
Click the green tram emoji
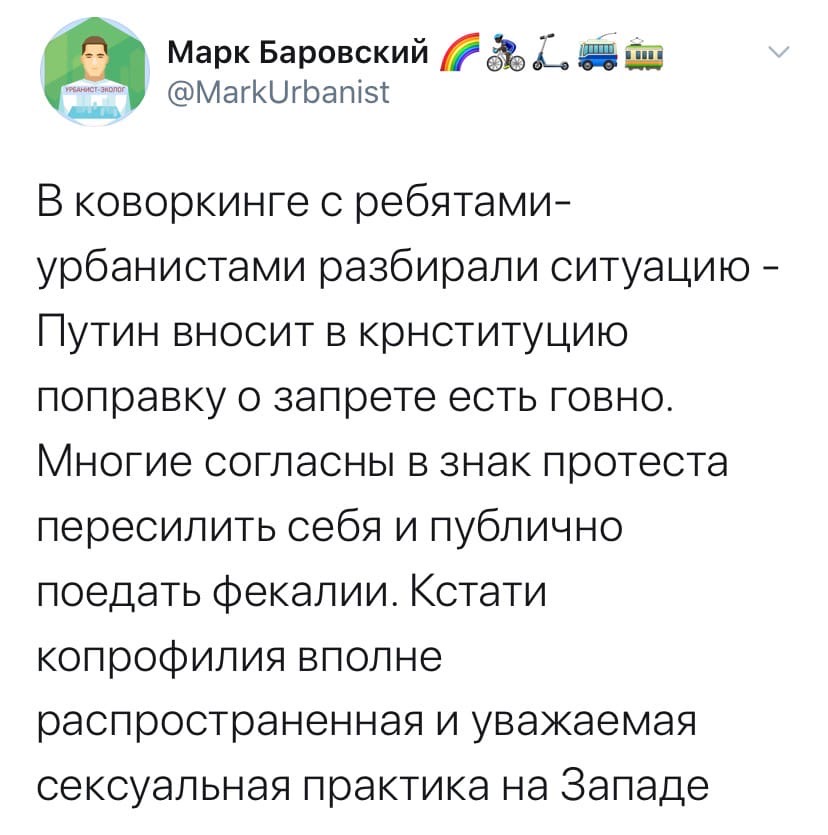[x=644, y=52]
